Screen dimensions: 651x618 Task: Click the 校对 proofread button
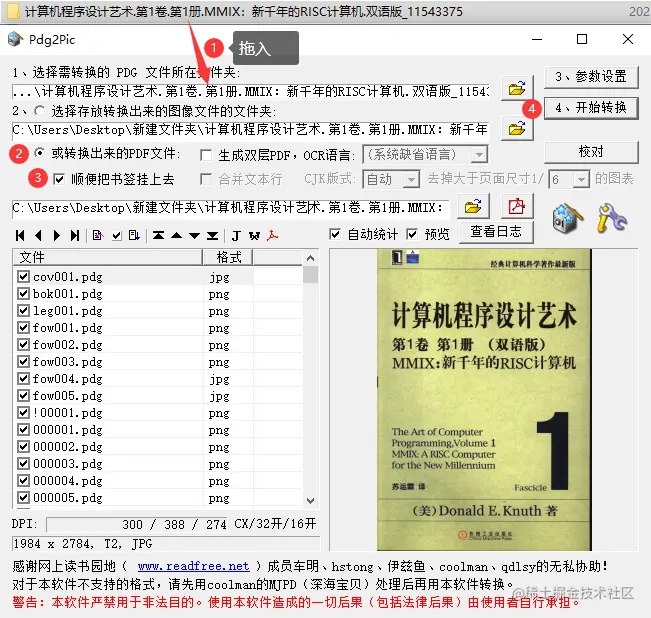coord(591,152)
